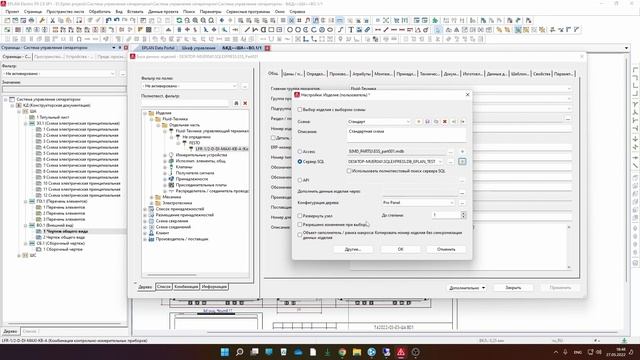
Task: Click the plus icon beside SQL server field
Action: 462,162
